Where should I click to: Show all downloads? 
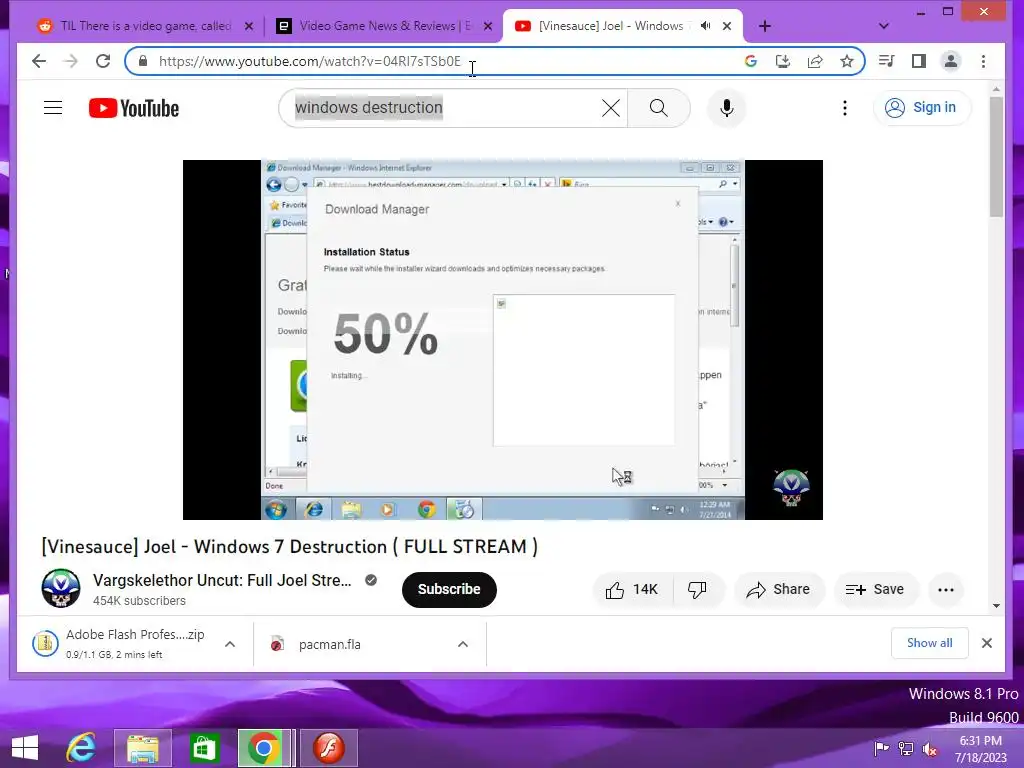(929, 643)
